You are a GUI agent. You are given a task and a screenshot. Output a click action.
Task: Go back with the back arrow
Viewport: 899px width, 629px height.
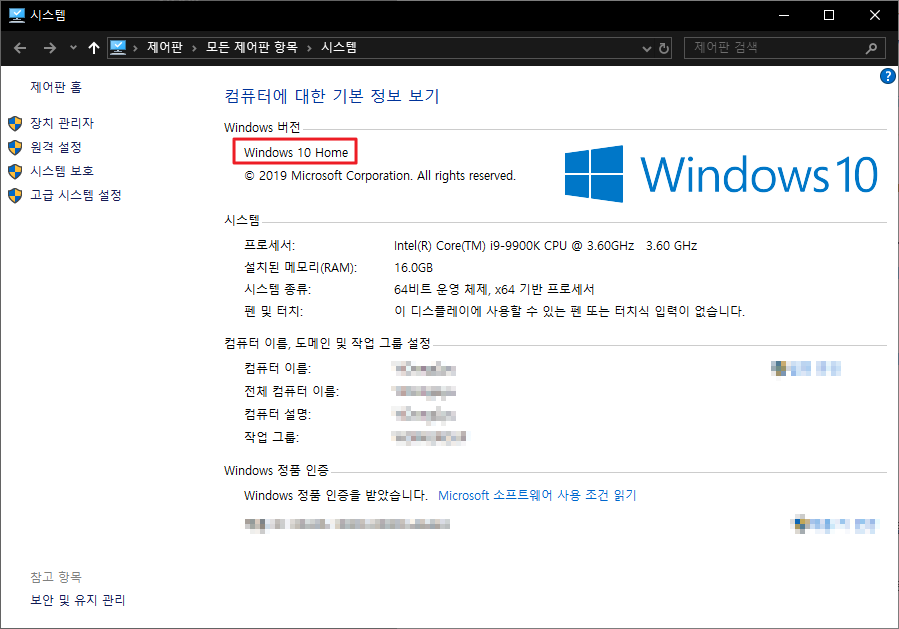coord(20,48)
